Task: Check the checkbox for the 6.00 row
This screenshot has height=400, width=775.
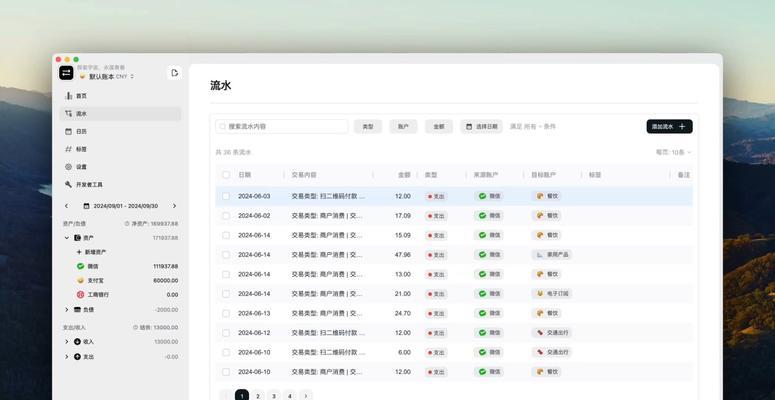Action: pos(226,353)
